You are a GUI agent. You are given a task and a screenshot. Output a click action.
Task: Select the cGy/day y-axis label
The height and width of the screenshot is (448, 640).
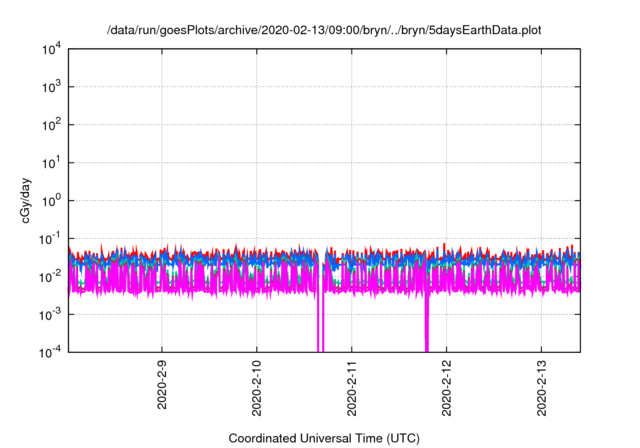click(x=25, y=200)
